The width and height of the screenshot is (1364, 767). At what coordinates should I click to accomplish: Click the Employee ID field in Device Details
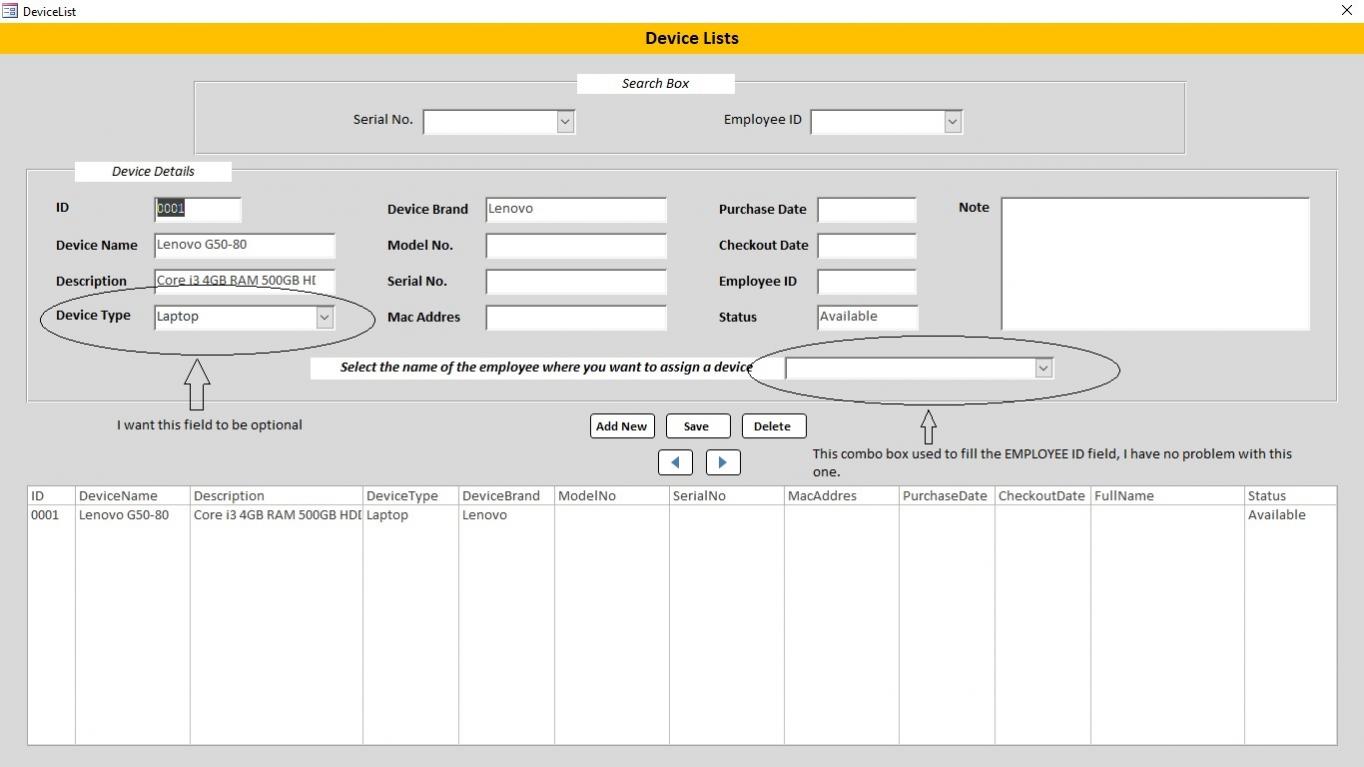(867, 281)
